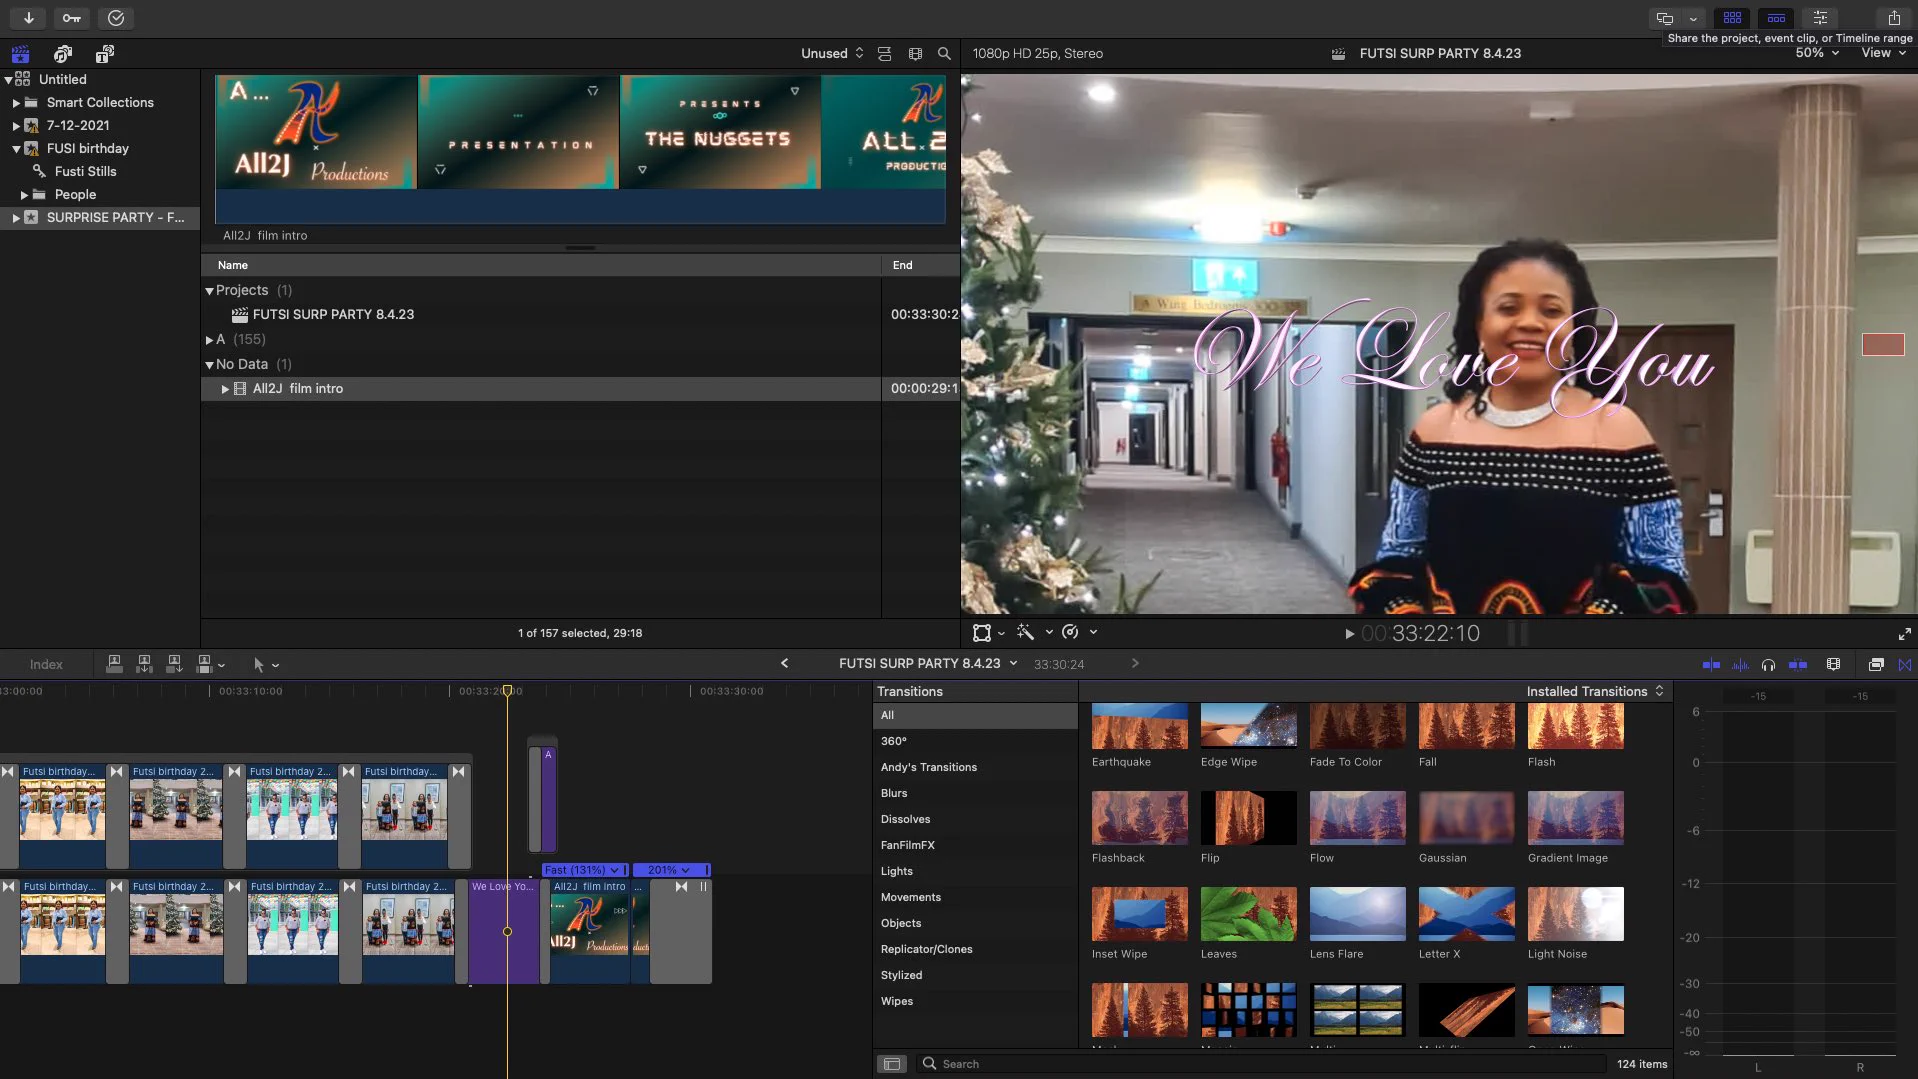Toggle solo with the headphones icon
Screen dimensions: 1918x1079
pyautogui.click(x=1768, y=664)
